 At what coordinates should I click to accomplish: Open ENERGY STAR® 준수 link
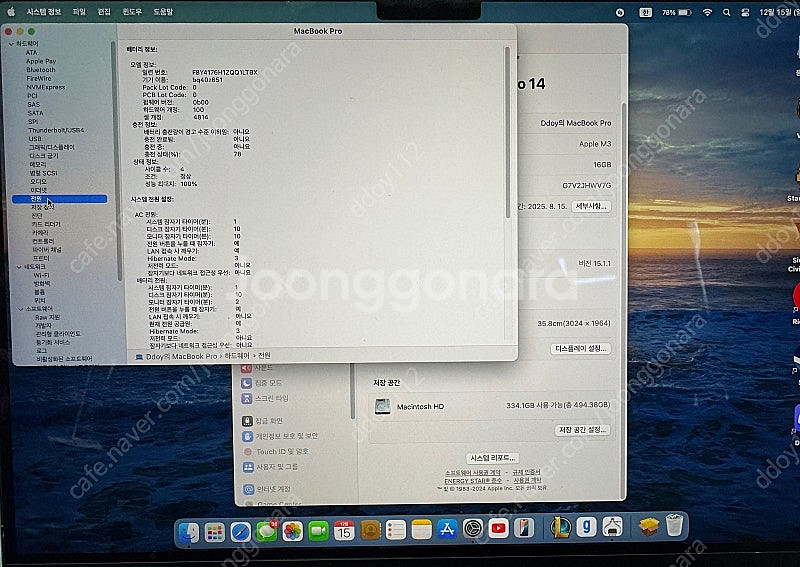(473, 480)
